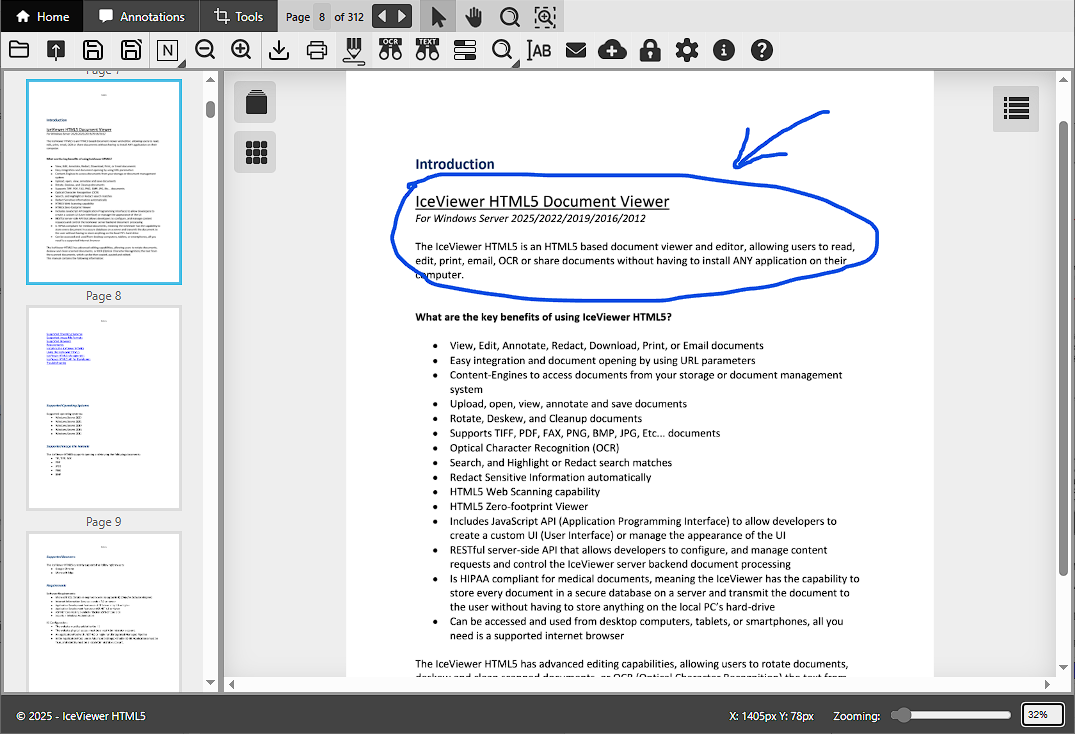Go to next page arrow button

click(402, 16)
